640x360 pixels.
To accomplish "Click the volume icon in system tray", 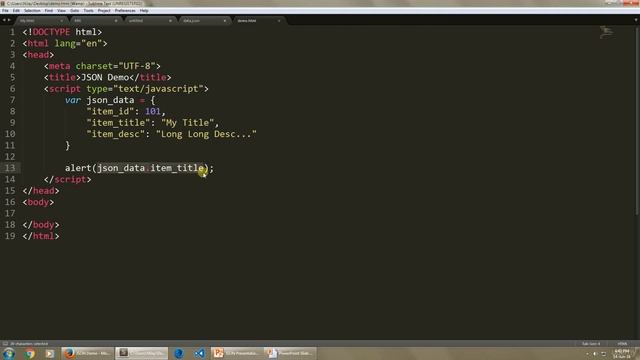I will [x=595, y=354].
